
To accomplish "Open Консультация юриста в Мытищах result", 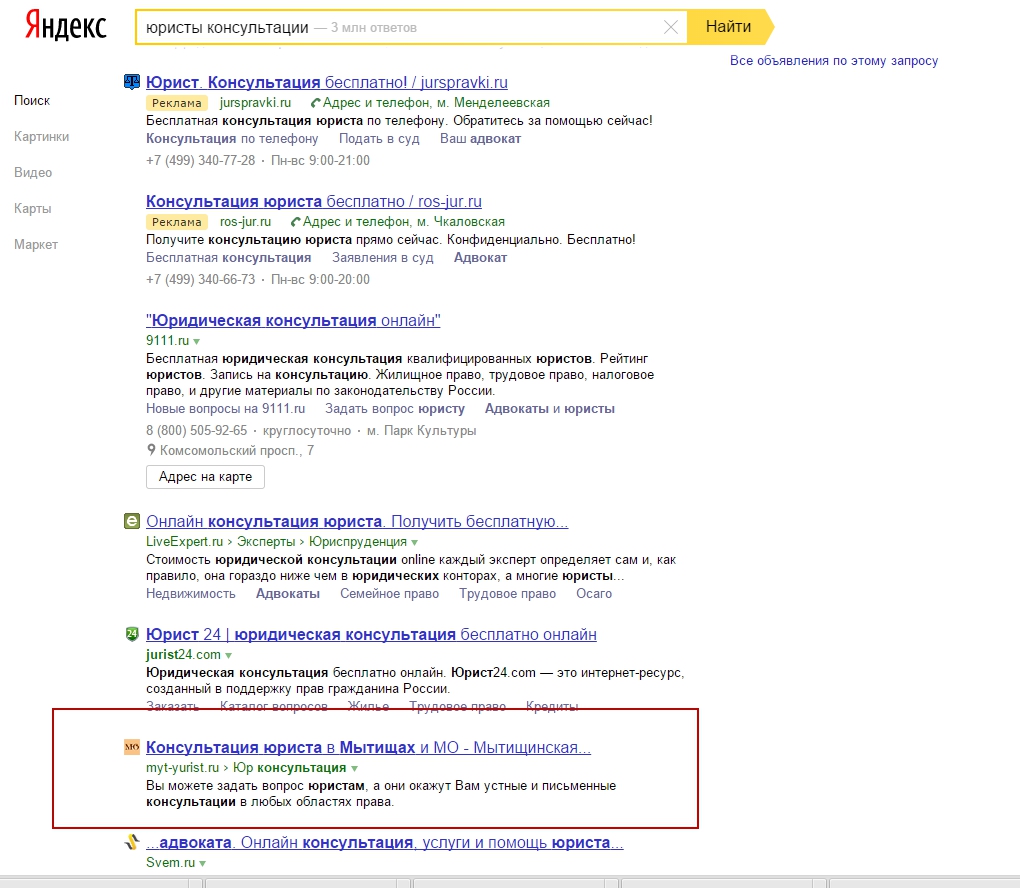I will (x=368, y=747).
